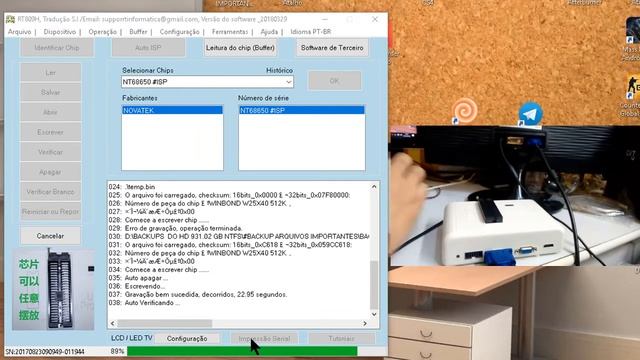Image resolution: width=640 pixels, height=360 pixels.
Task: Click the Impressão Serial button
Action: coord(264,338)
